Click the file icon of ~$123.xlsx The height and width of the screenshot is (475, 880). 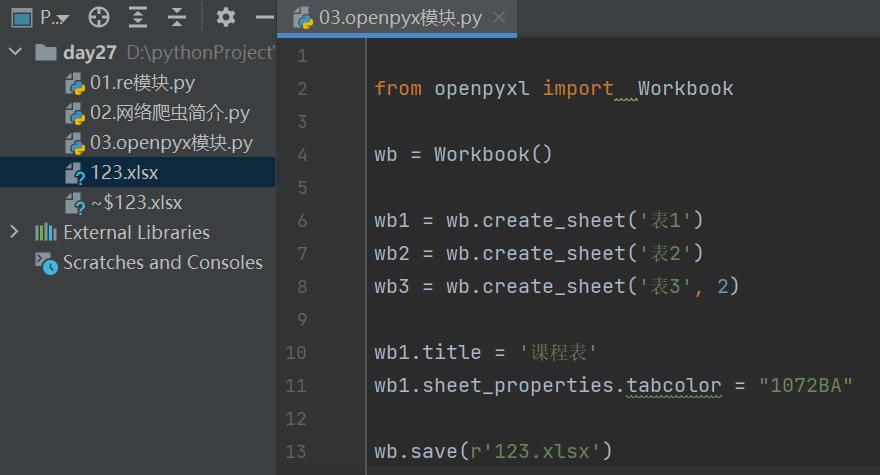pos(75,203)
